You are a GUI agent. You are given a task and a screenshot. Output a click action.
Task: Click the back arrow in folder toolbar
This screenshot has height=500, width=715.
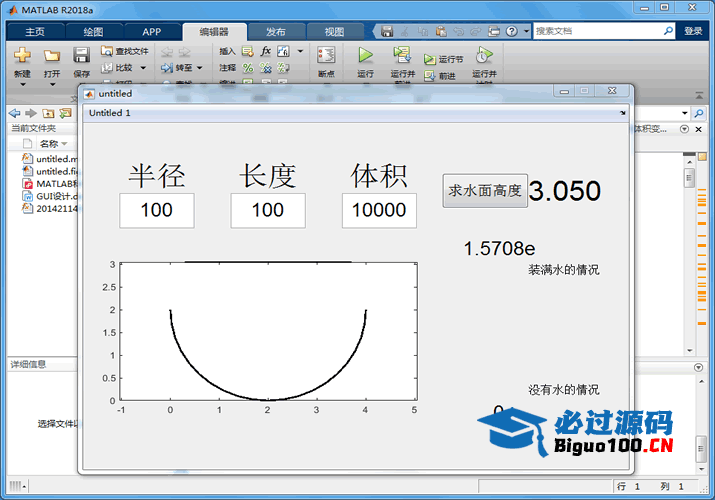pyautogui.click(x=15, y=113)
